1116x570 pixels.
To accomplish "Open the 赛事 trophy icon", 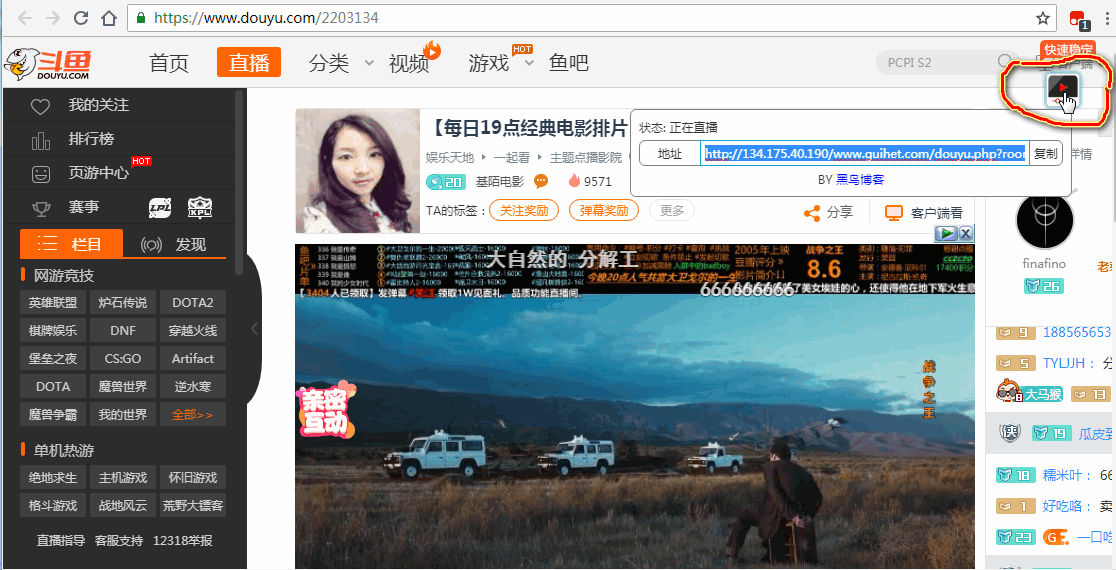I will click(x=41, y=208).
